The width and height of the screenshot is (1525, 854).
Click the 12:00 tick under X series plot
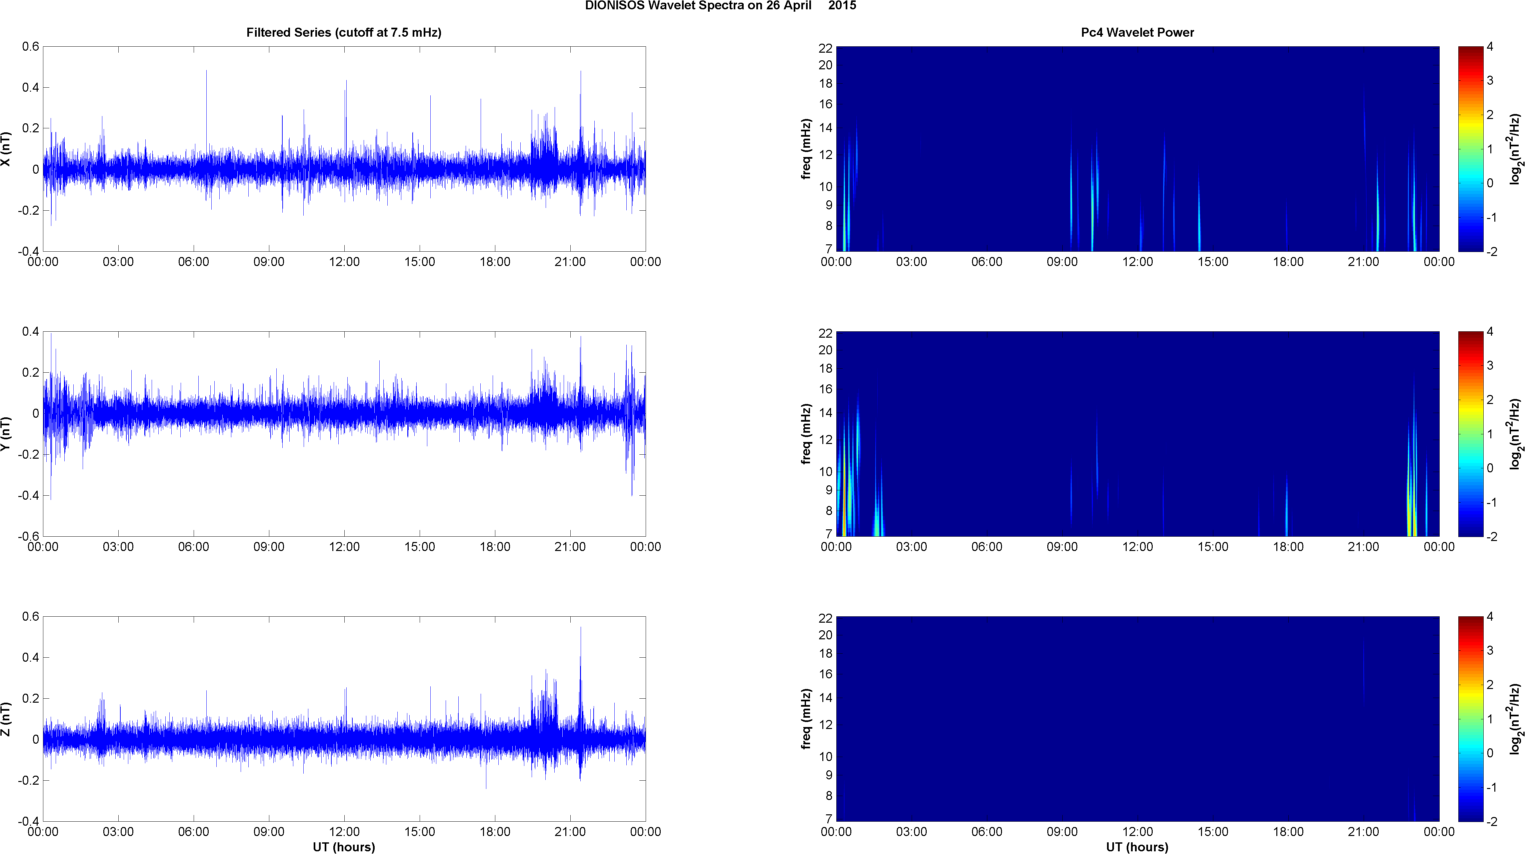[x=344, y=262]
